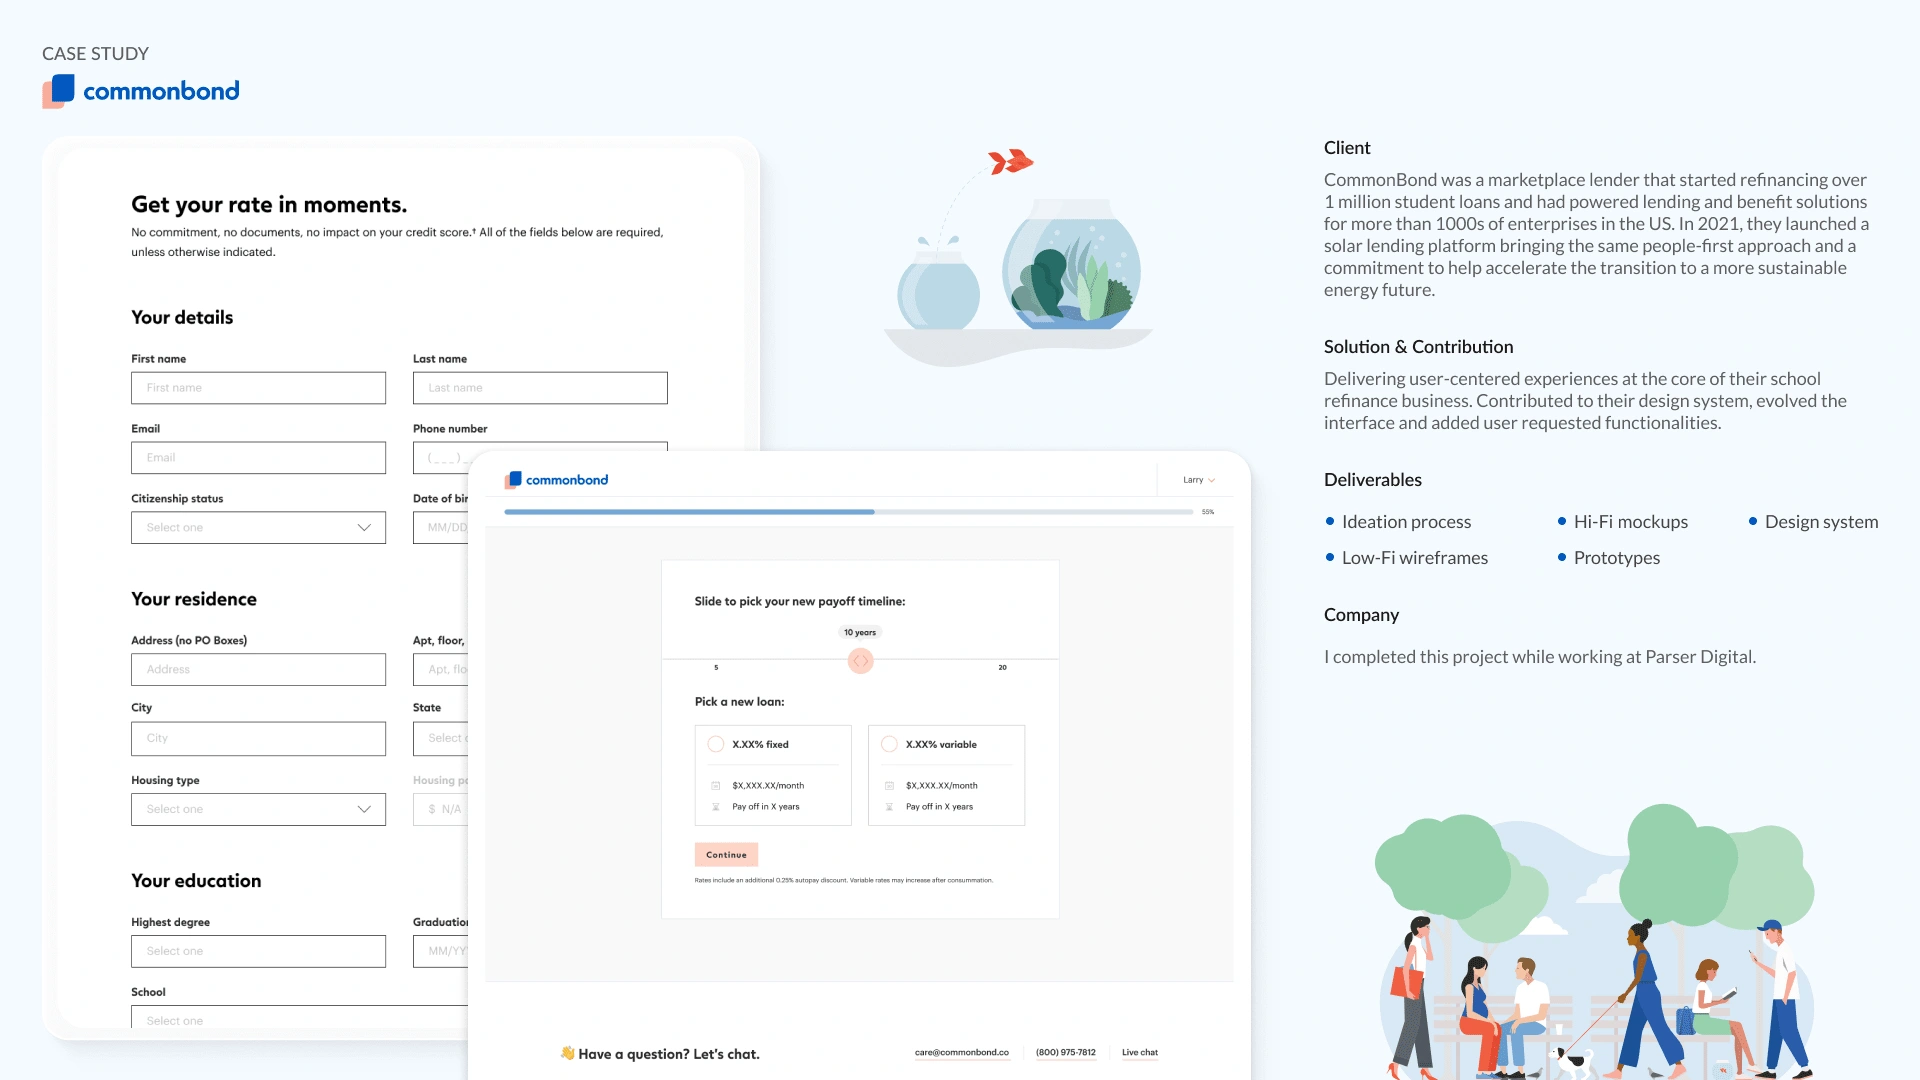Click the payoff timeline slider handle

pyautogui.click(x=861, y=661)
